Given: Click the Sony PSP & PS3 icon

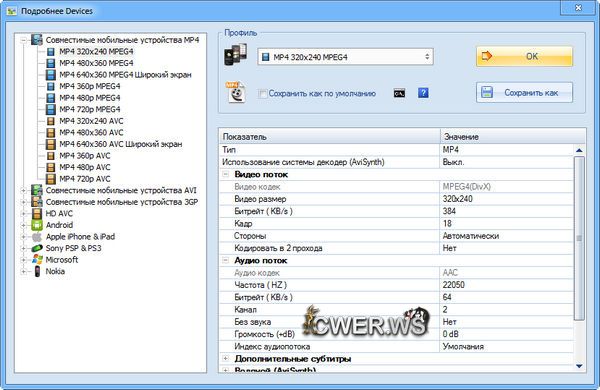Looking at the screenshot, I should (37, 248).
